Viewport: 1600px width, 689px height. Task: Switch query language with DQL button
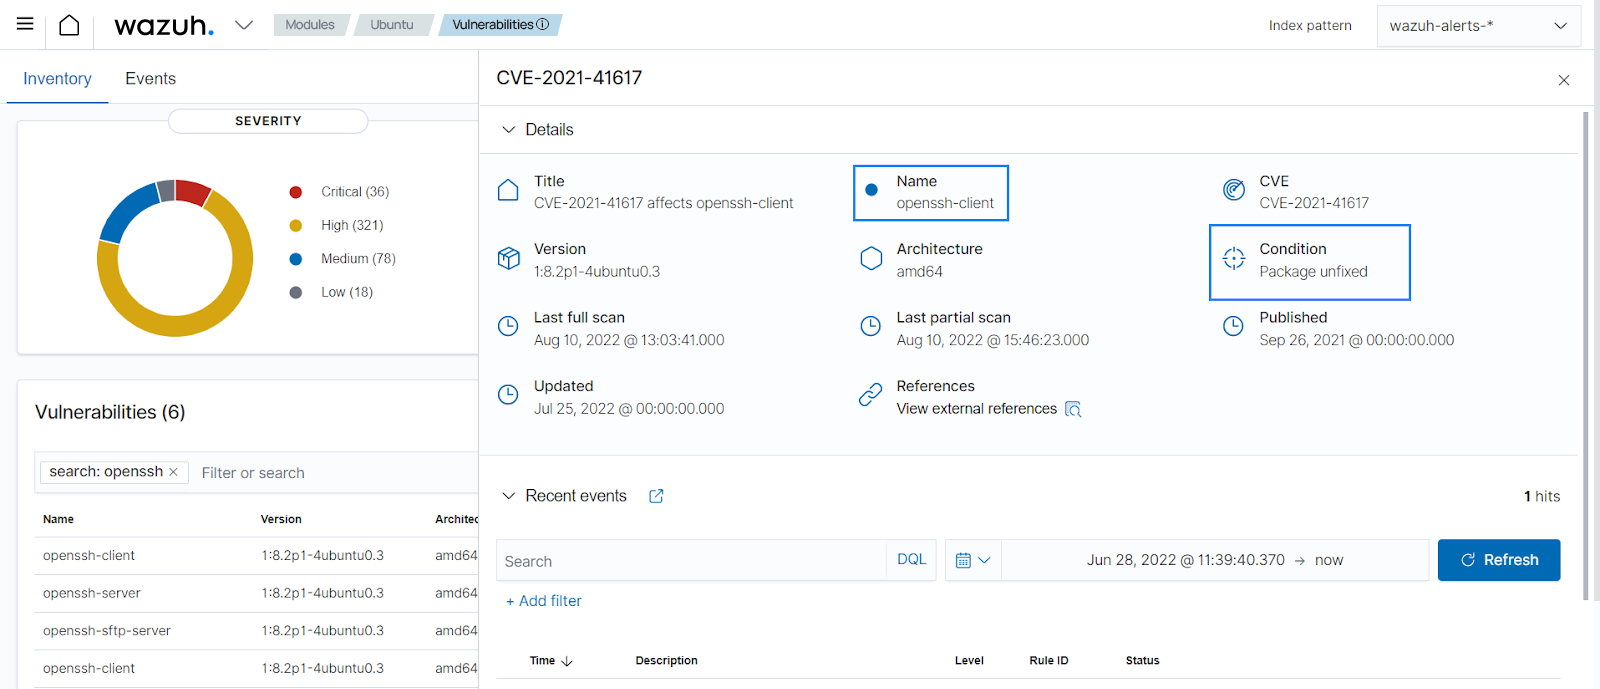(911, 560)
